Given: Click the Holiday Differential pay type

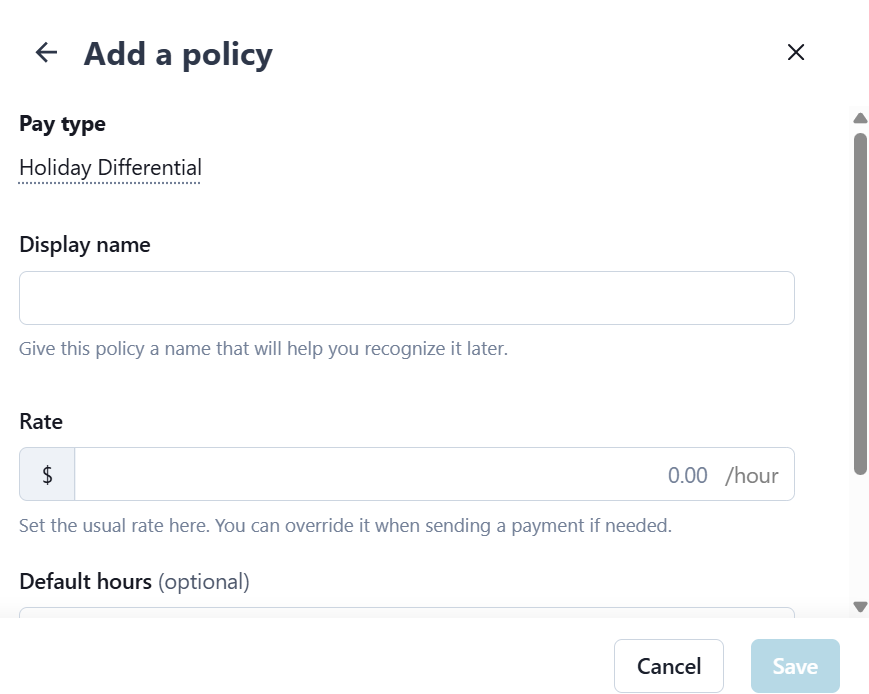Looking at the screenshot, I should click(110, 168).
